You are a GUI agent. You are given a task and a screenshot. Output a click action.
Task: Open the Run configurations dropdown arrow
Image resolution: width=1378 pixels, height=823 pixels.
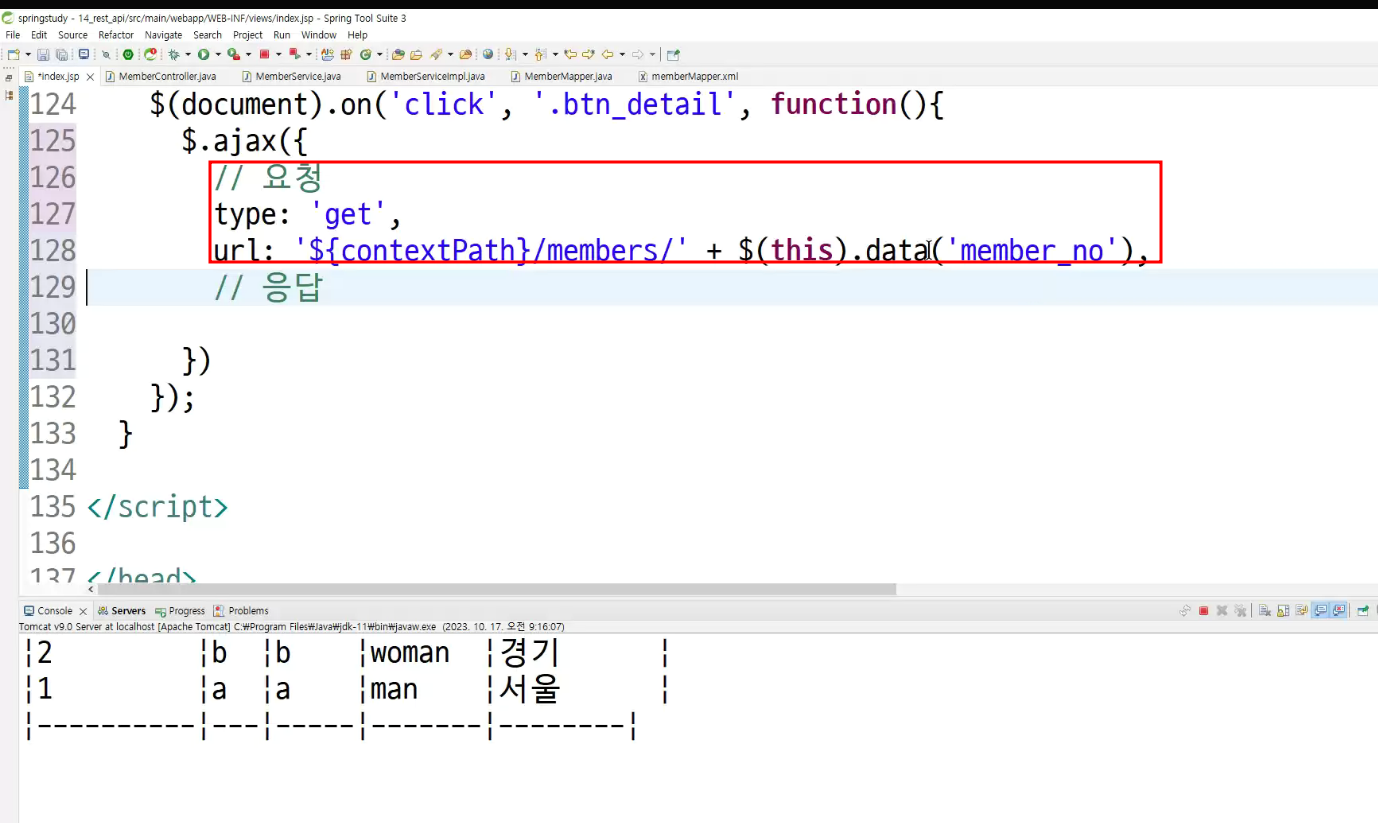pyautogui.click(x=218, y=54)
